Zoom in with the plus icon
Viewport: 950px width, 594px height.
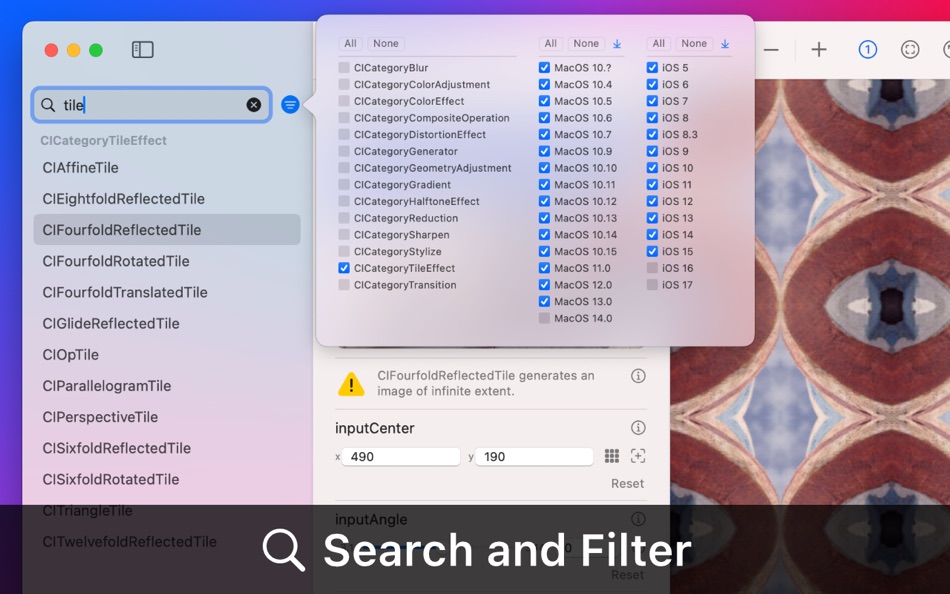pyautogui.click(x=819, y=50)
